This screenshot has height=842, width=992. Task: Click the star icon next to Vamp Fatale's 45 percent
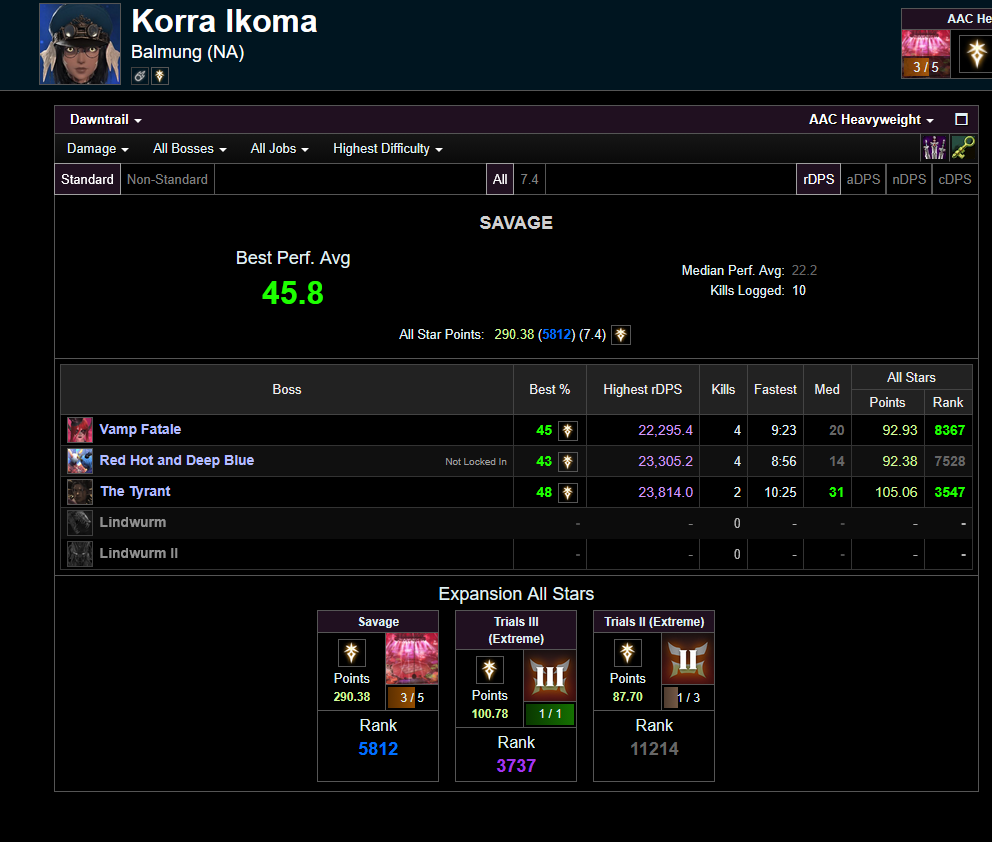point(567,431)
